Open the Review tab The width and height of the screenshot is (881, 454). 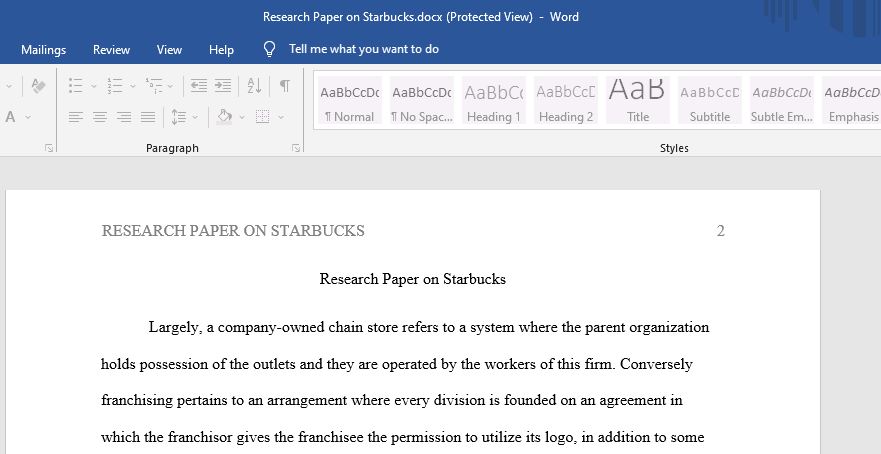pyautogui.click(x=111, y=49)
